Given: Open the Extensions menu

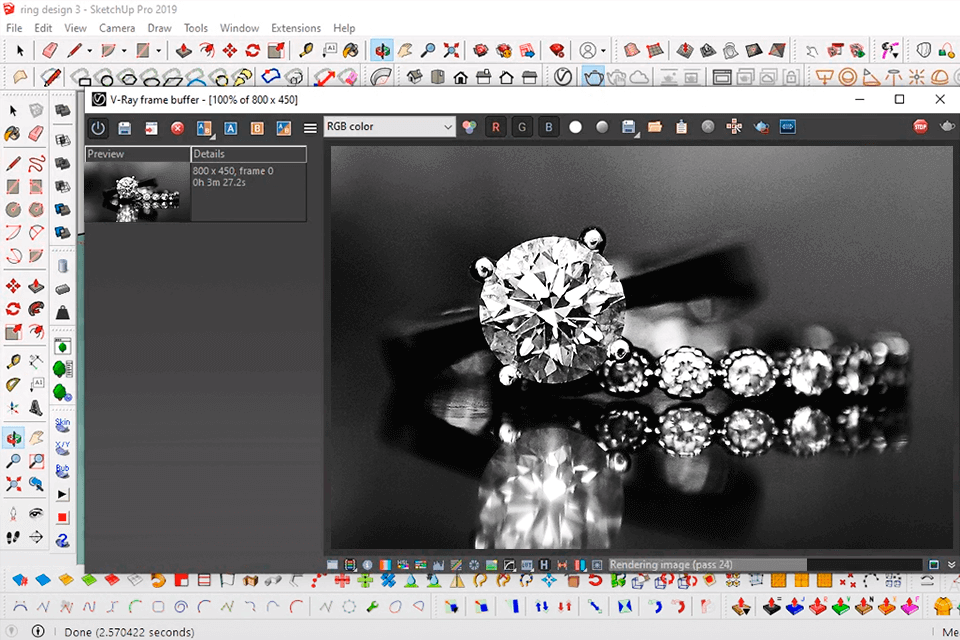Looking at the screenshot, I should [x=295, y=28].
